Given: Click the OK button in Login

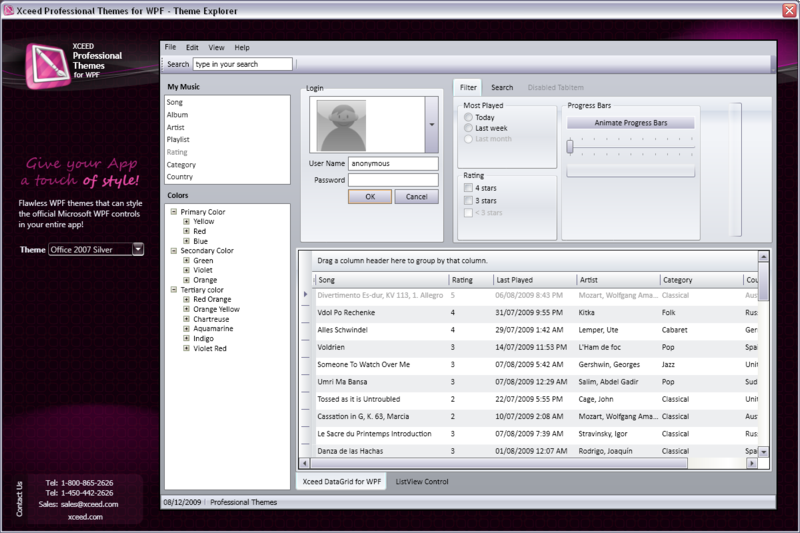Looking at the screenshot, I should point(370,196).
